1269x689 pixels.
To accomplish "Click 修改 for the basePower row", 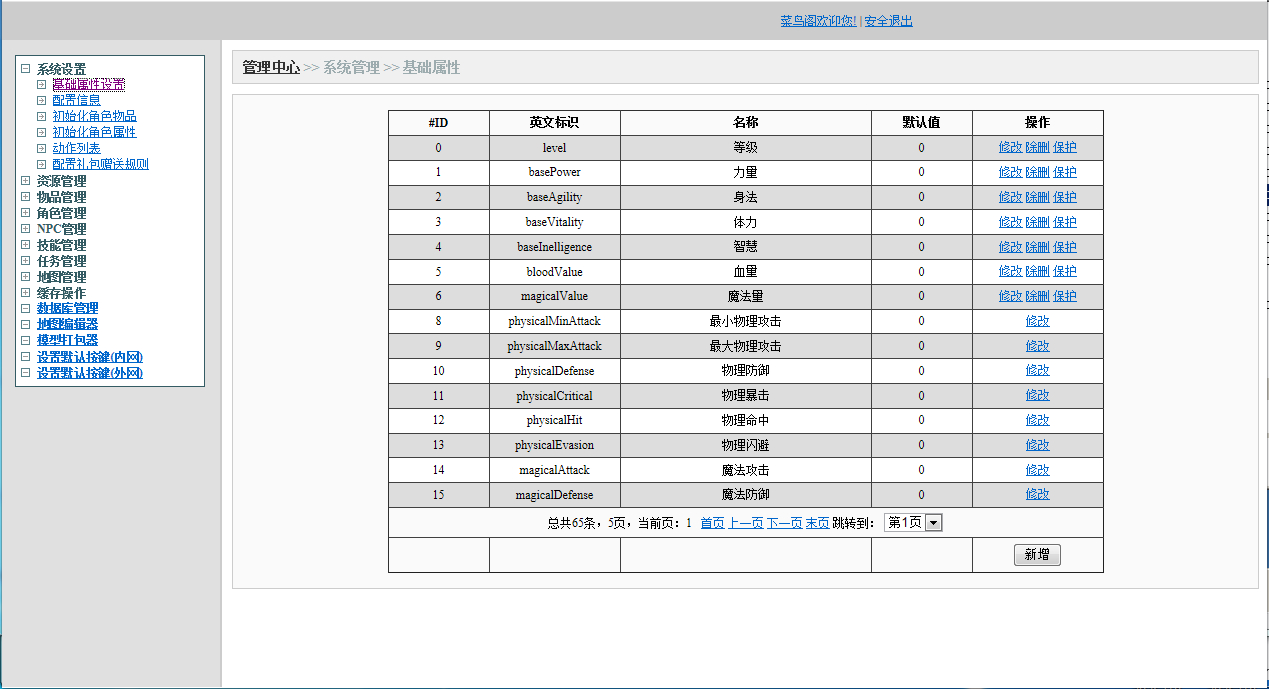I will [1010, 172].
